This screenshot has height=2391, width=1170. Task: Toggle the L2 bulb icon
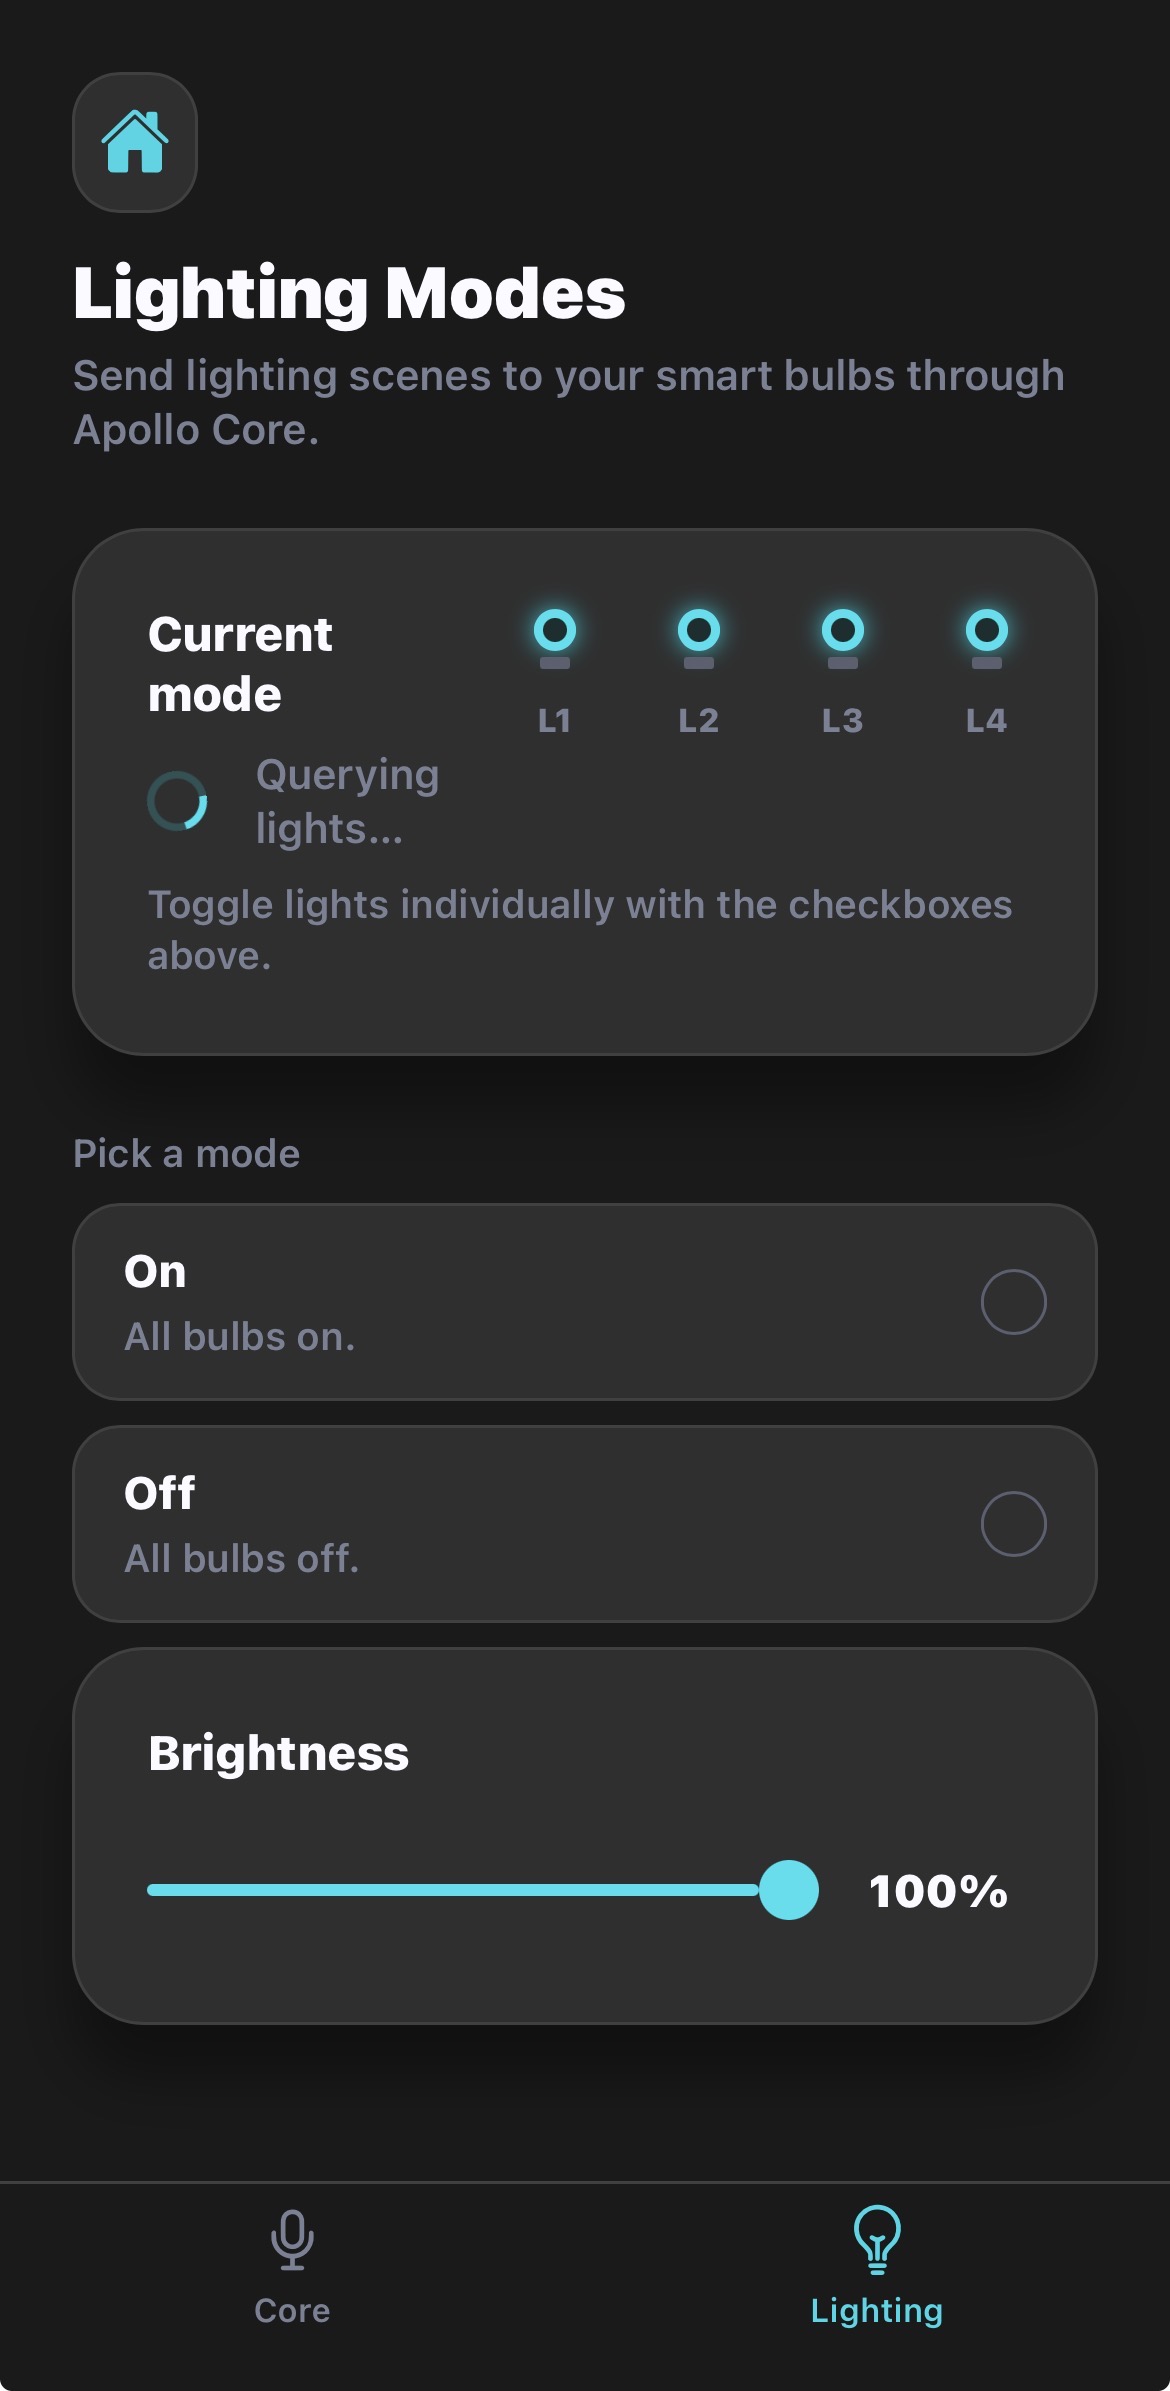pyautogui.click(x=698, y=637)
